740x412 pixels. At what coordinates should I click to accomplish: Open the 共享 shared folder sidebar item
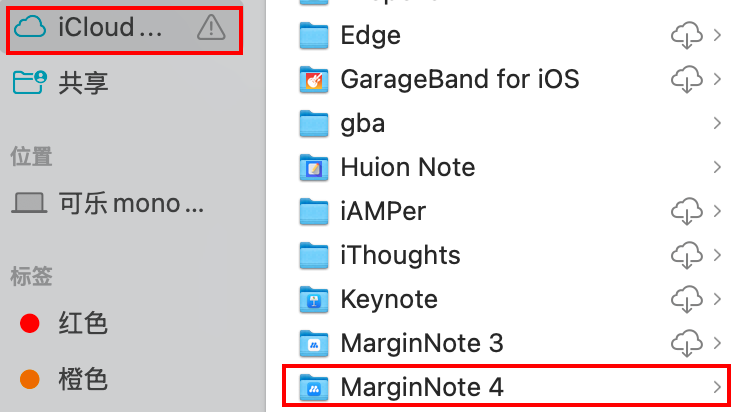click(60, 83)
